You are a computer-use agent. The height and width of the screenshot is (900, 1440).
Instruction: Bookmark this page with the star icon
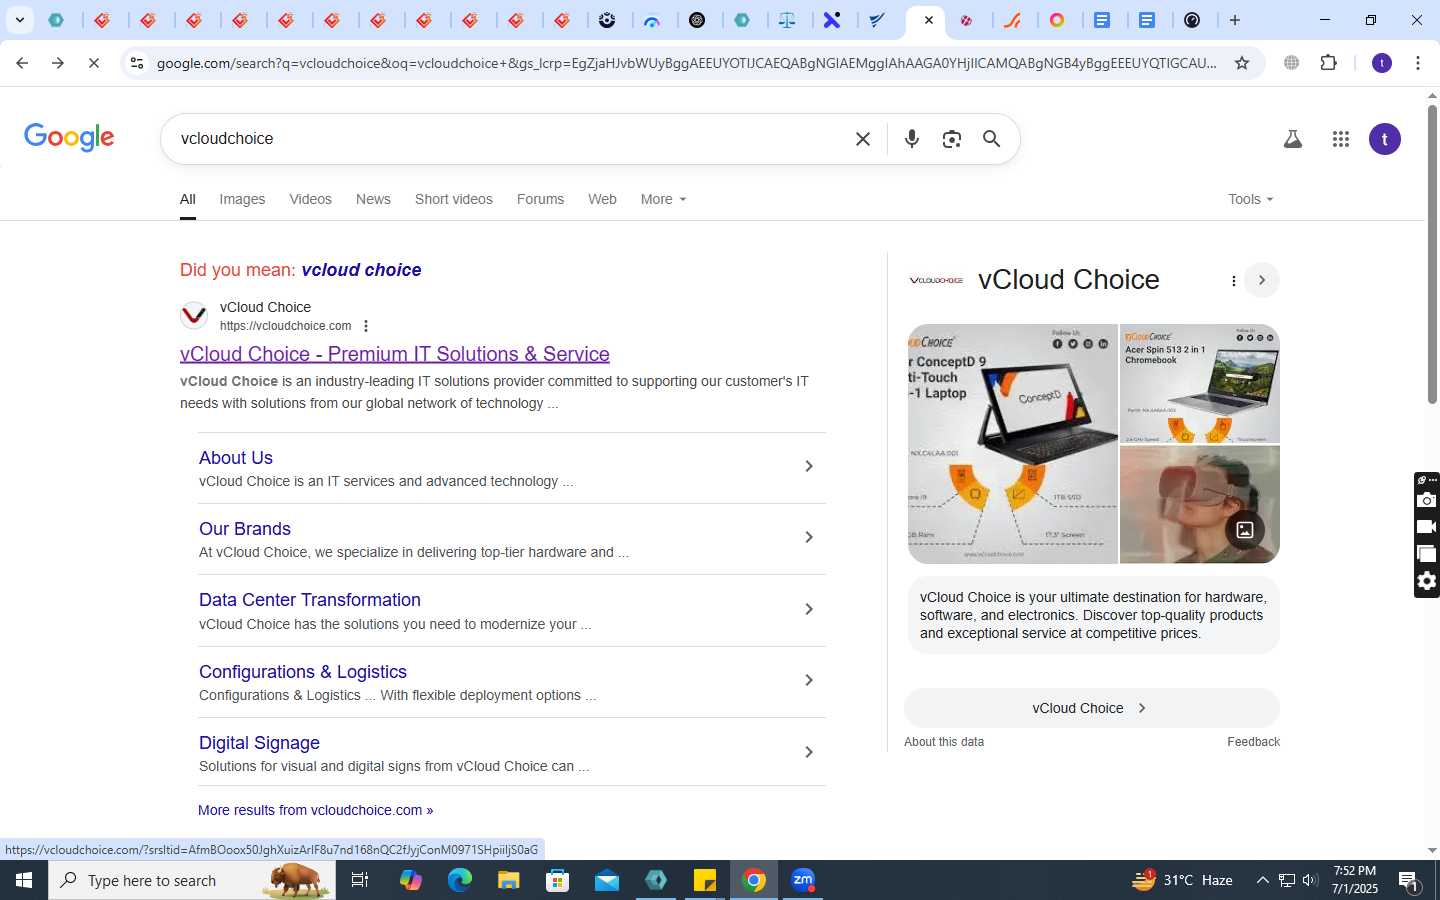(1242, 63)
